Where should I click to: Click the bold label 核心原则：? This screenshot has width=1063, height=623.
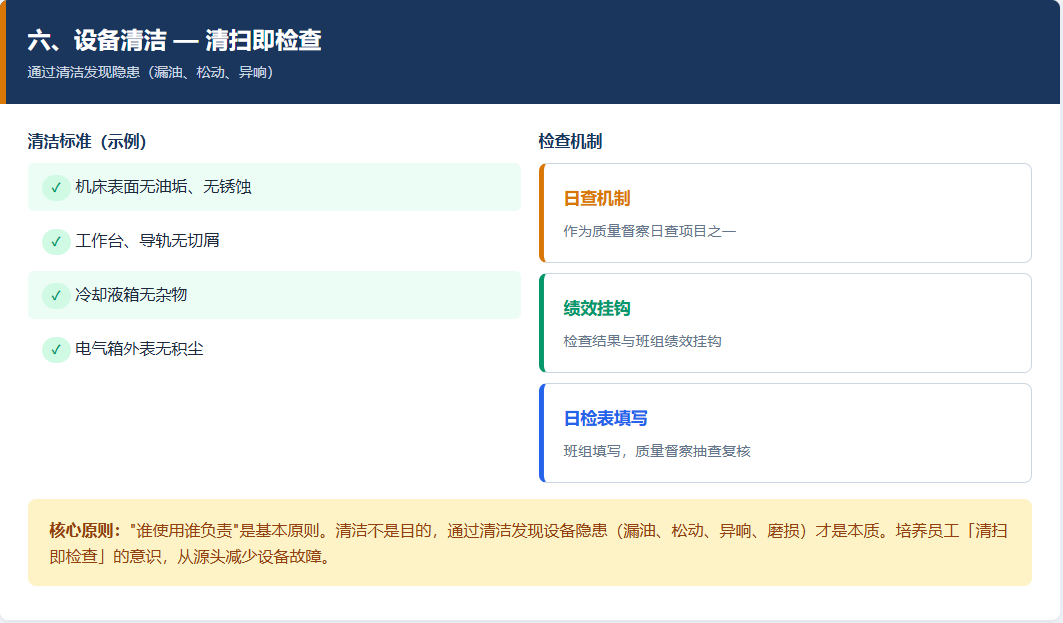pos(85,530)
